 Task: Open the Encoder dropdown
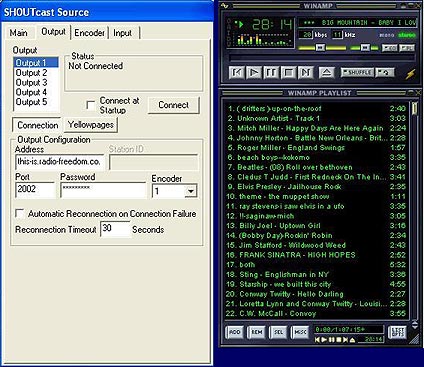191,191
